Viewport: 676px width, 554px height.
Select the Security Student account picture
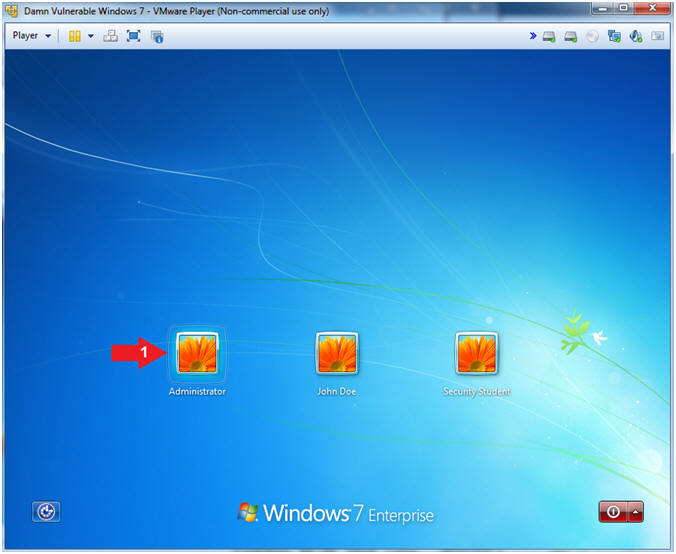476,353
